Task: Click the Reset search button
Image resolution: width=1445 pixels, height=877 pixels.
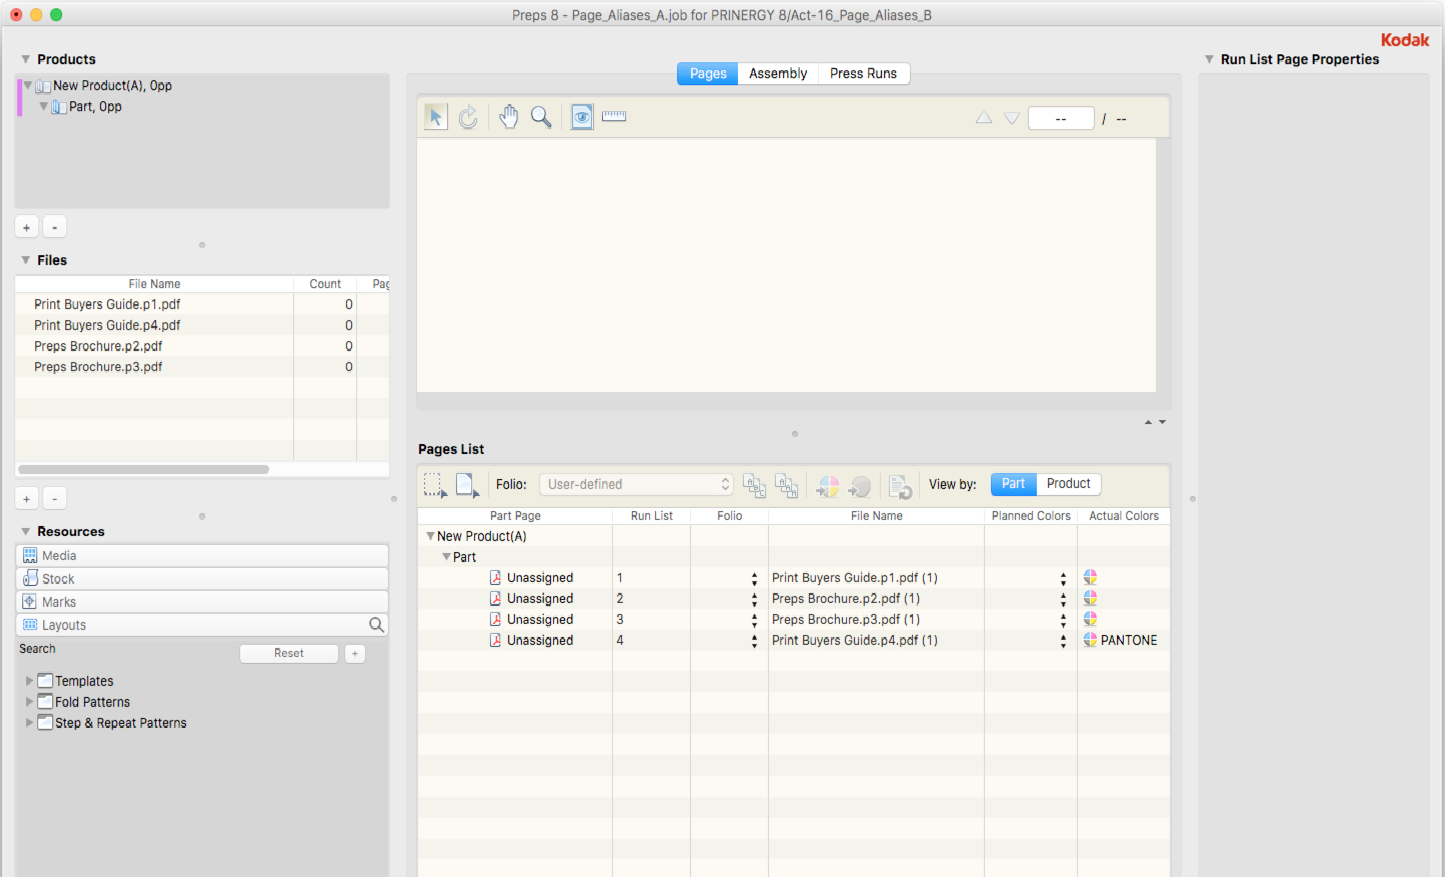Action: pos(289,654)
